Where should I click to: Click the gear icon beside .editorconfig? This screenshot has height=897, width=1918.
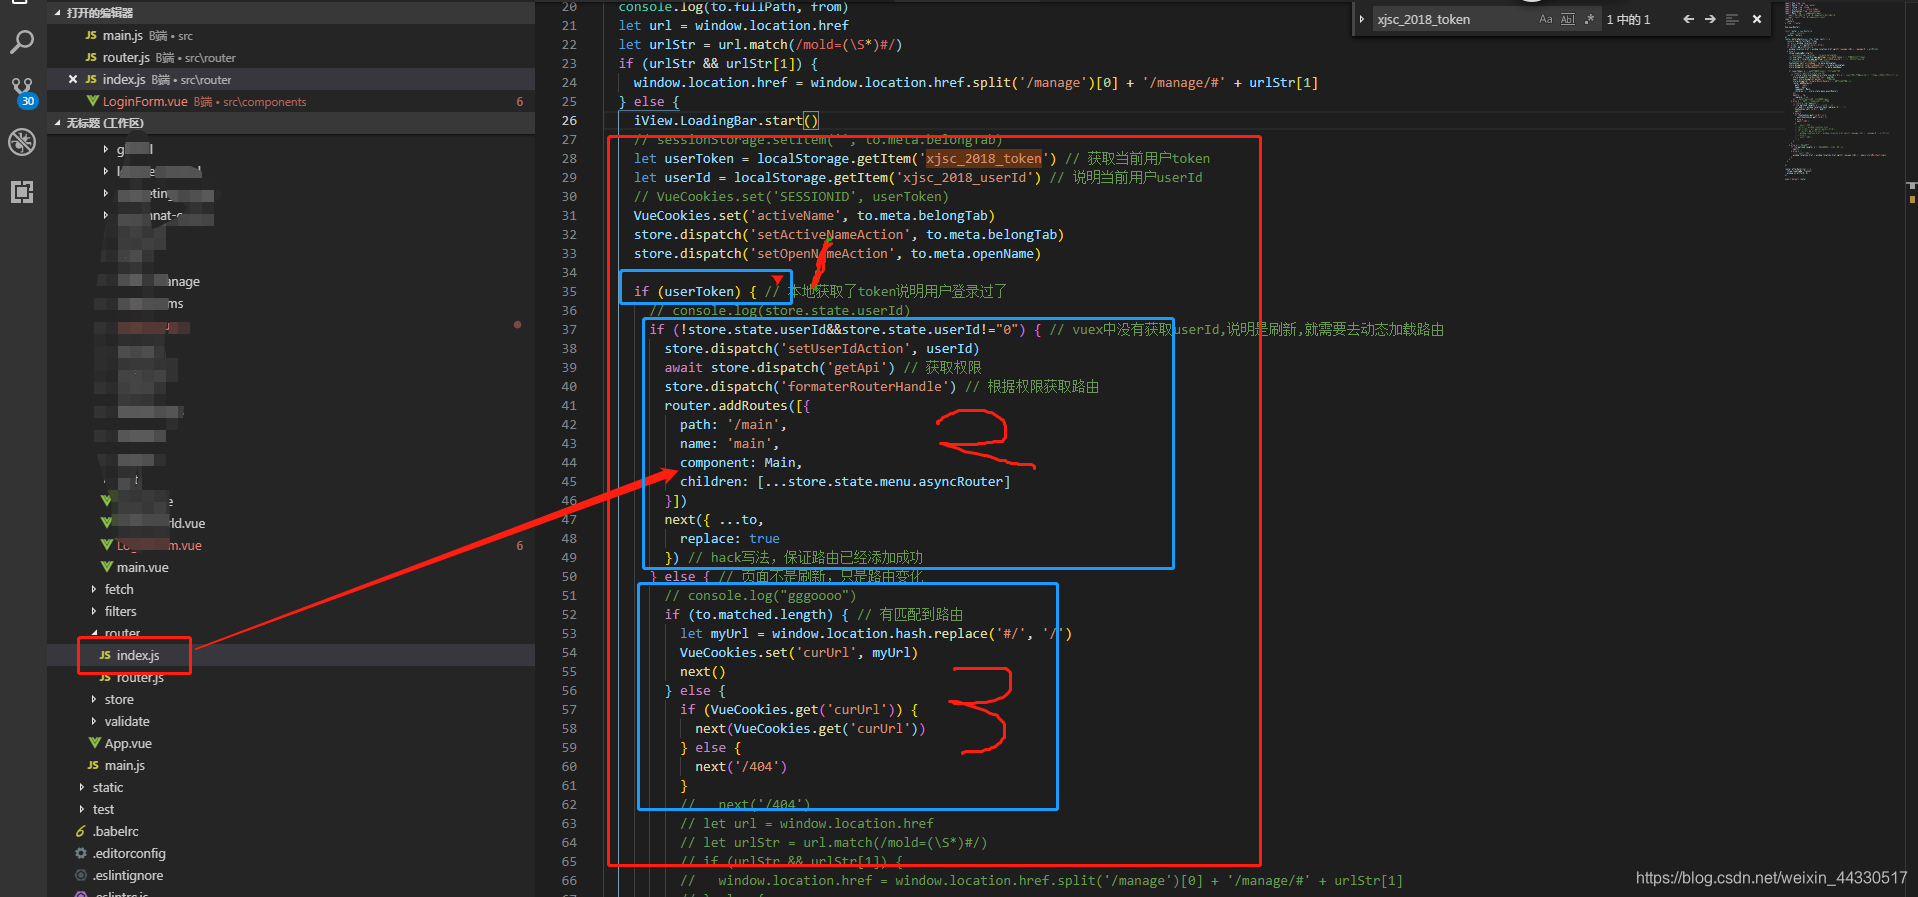point(81,853)
